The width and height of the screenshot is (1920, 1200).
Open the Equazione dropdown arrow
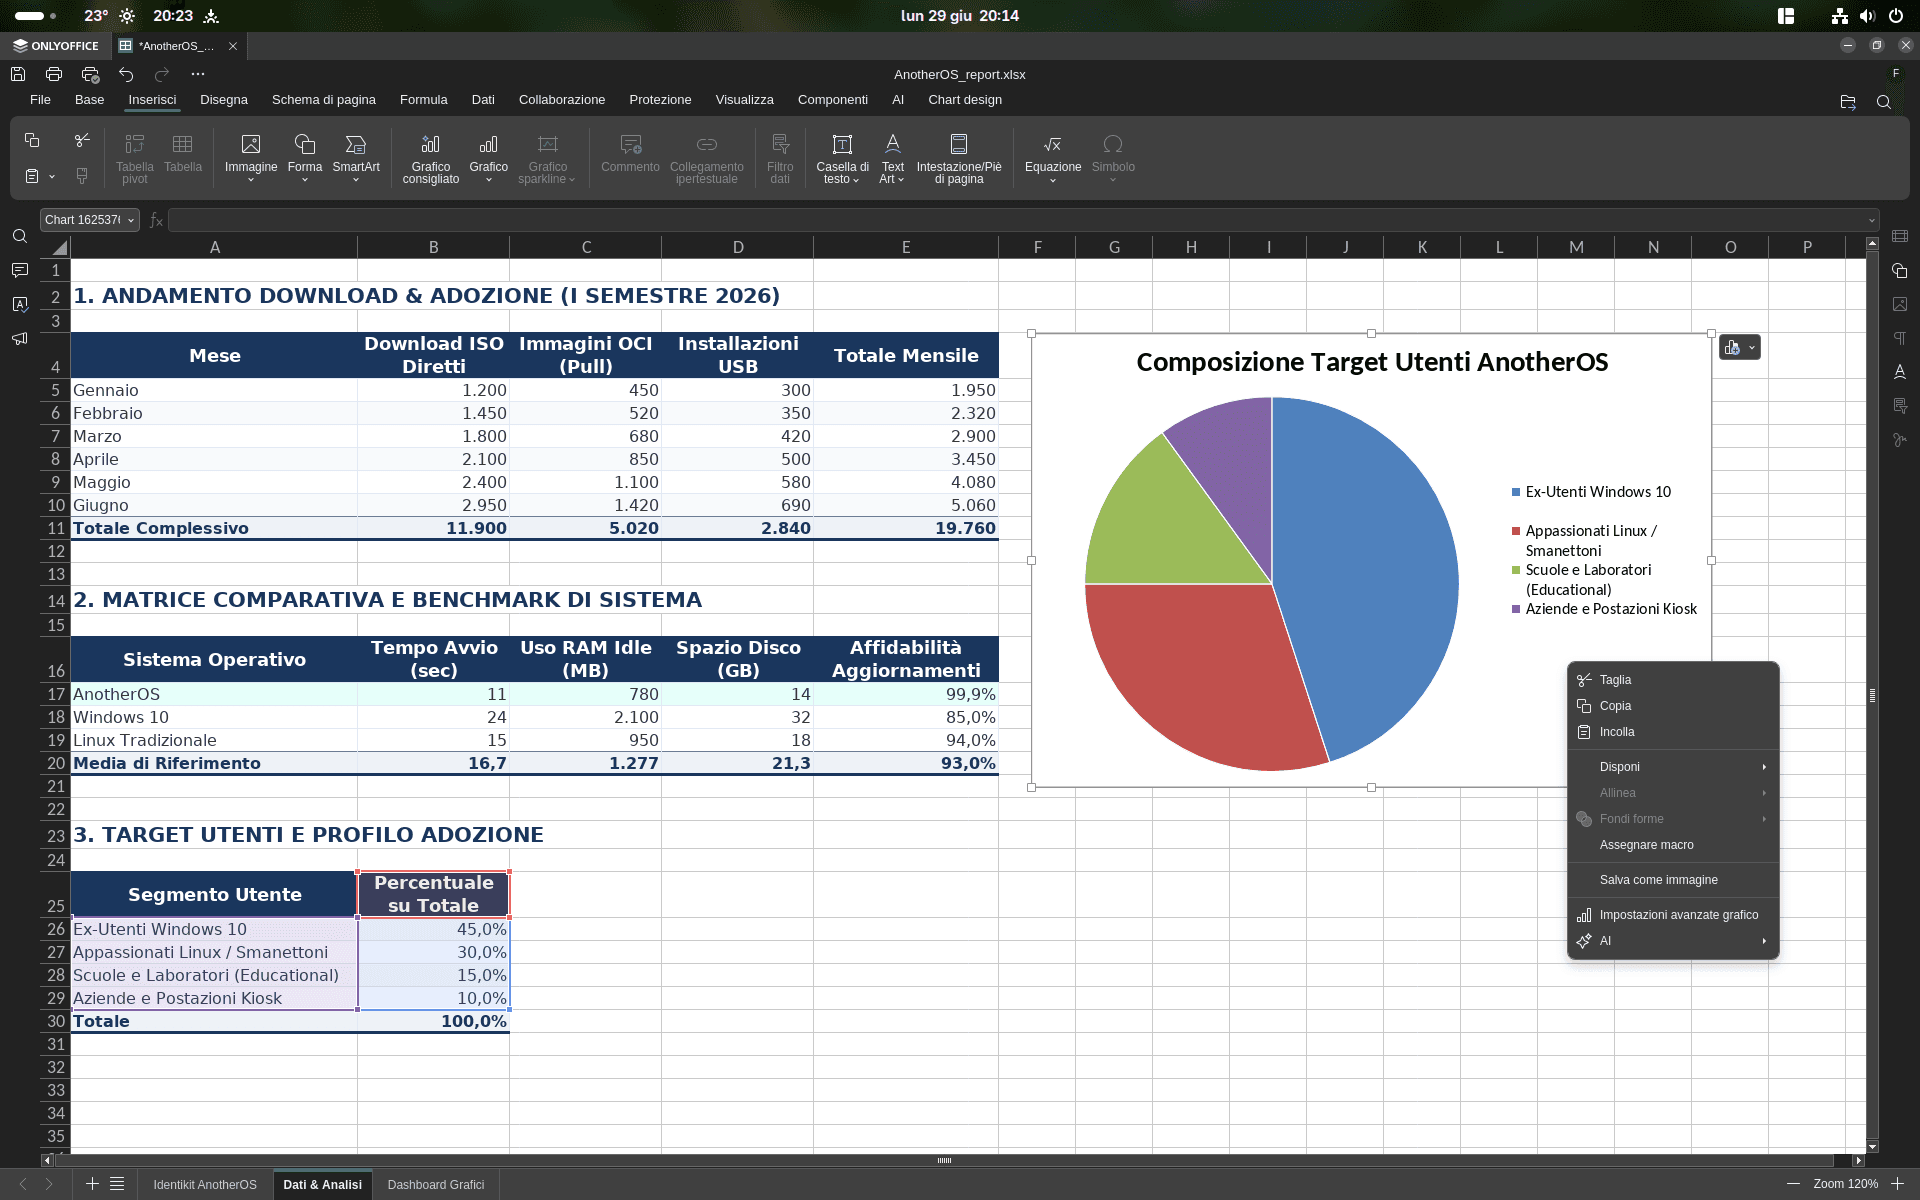[x=1053, y=180]
